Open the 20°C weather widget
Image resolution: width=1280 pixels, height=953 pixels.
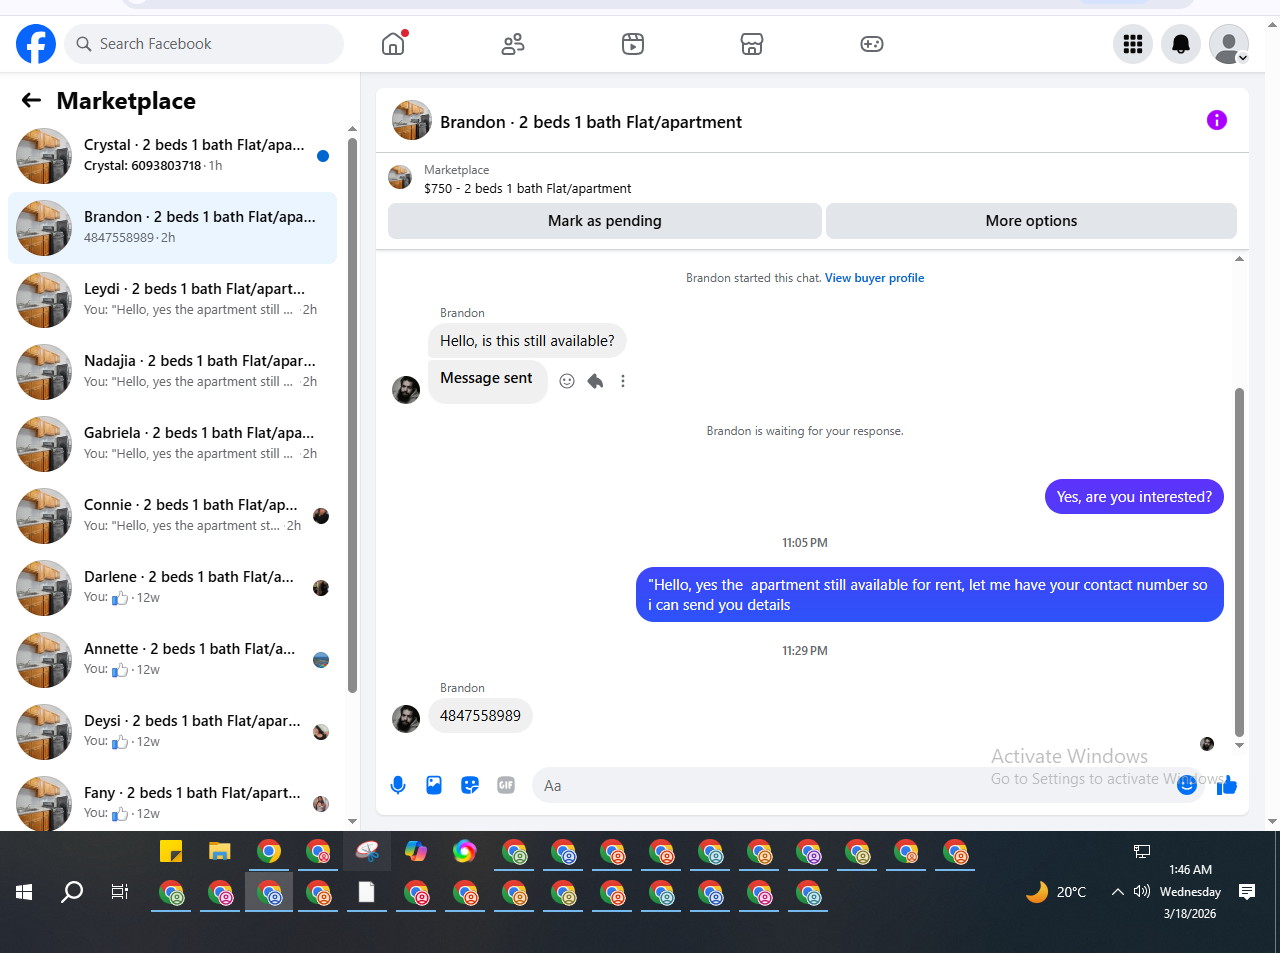(x=1056, y=892)
